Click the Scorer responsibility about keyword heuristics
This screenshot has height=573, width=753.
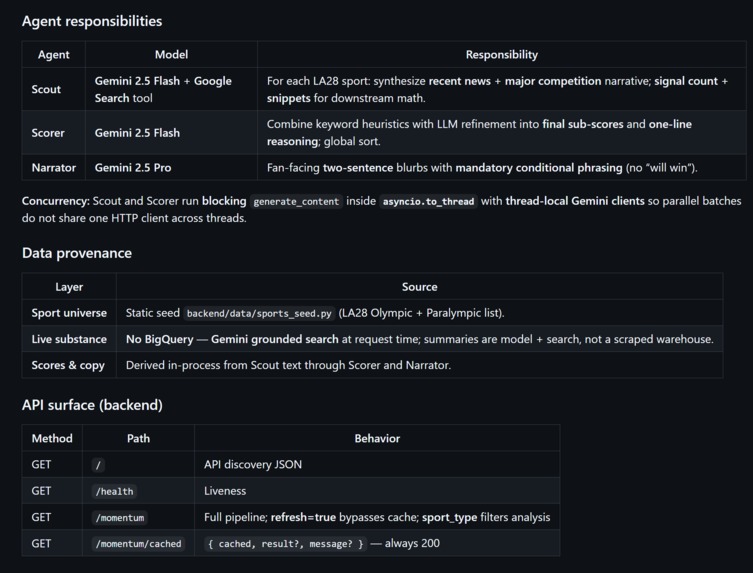[x=479, y=133]
